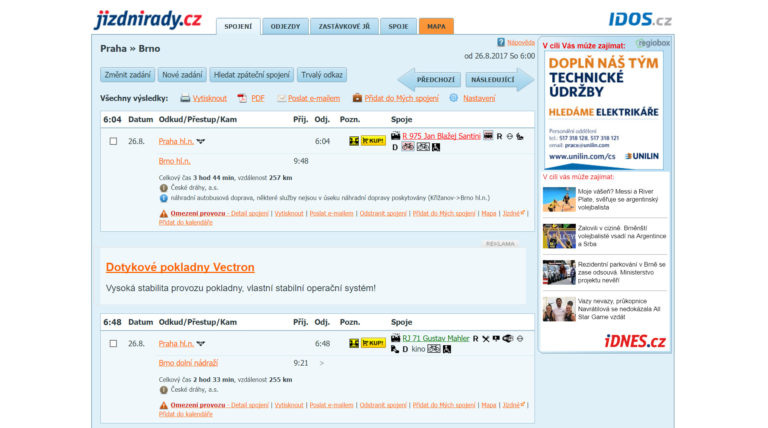Click the PDF export icon

242,98
